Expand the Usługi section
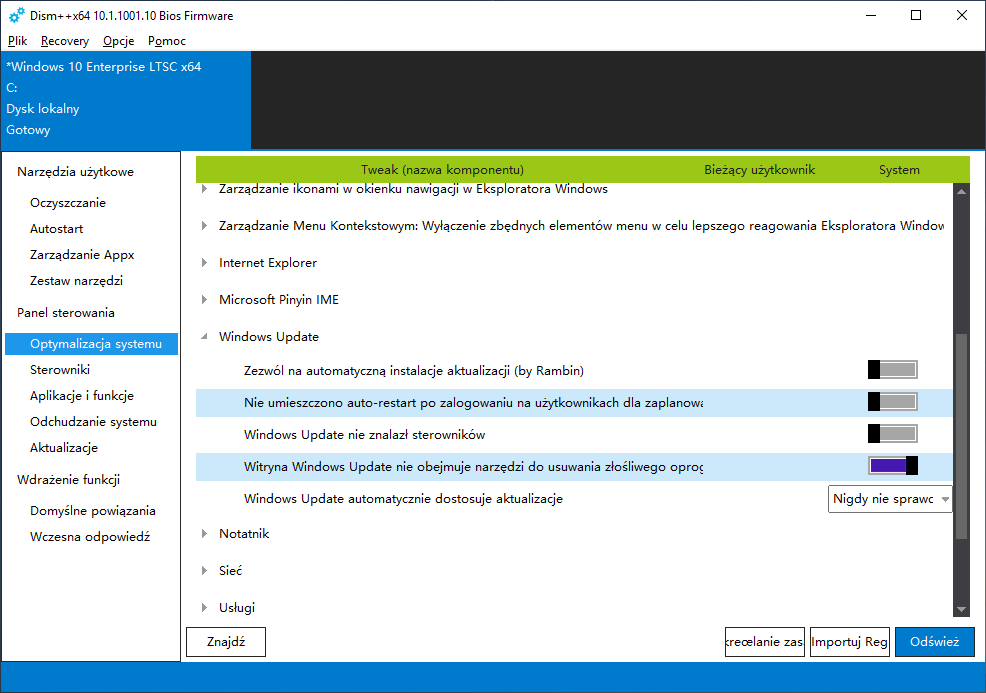Screen dimensions: 986x693 (206, 608)
